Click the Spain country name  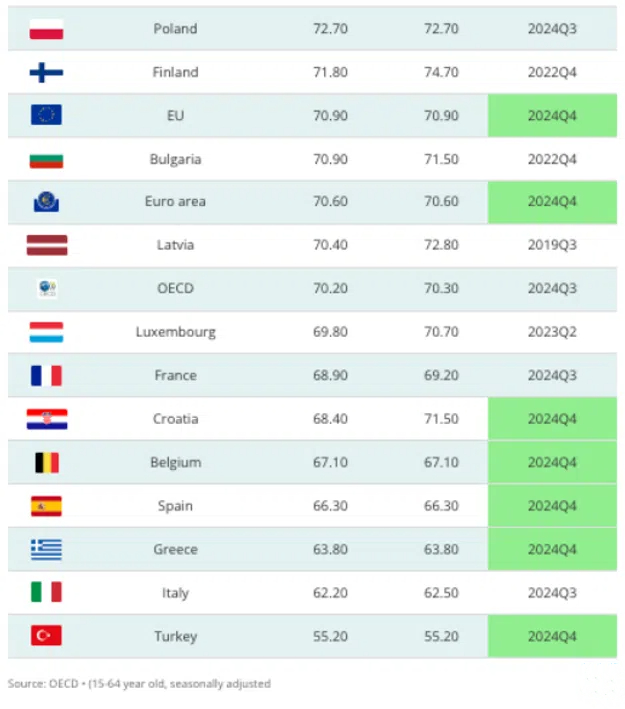pos(175,506)
